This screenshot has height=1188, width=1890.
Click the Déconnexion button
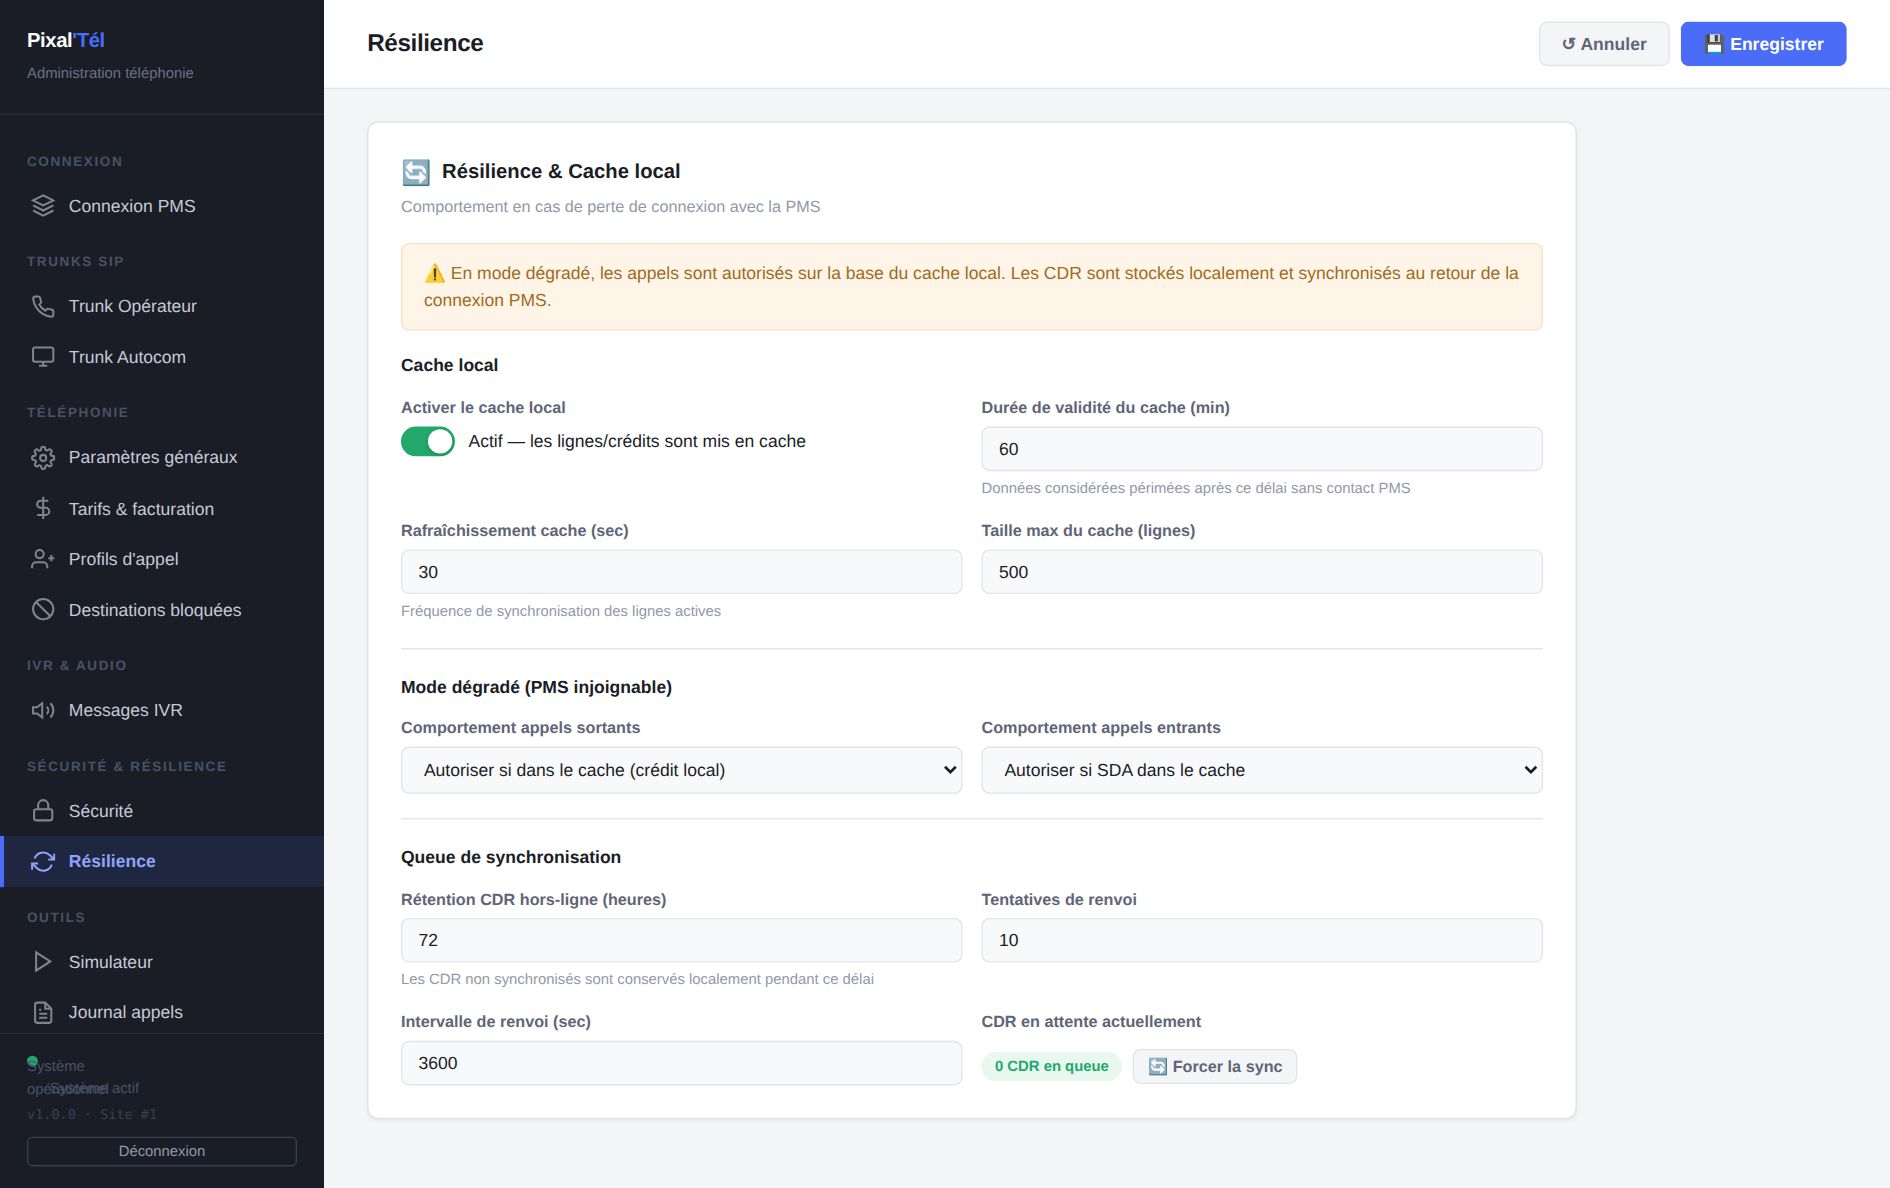pos(162,1151)
